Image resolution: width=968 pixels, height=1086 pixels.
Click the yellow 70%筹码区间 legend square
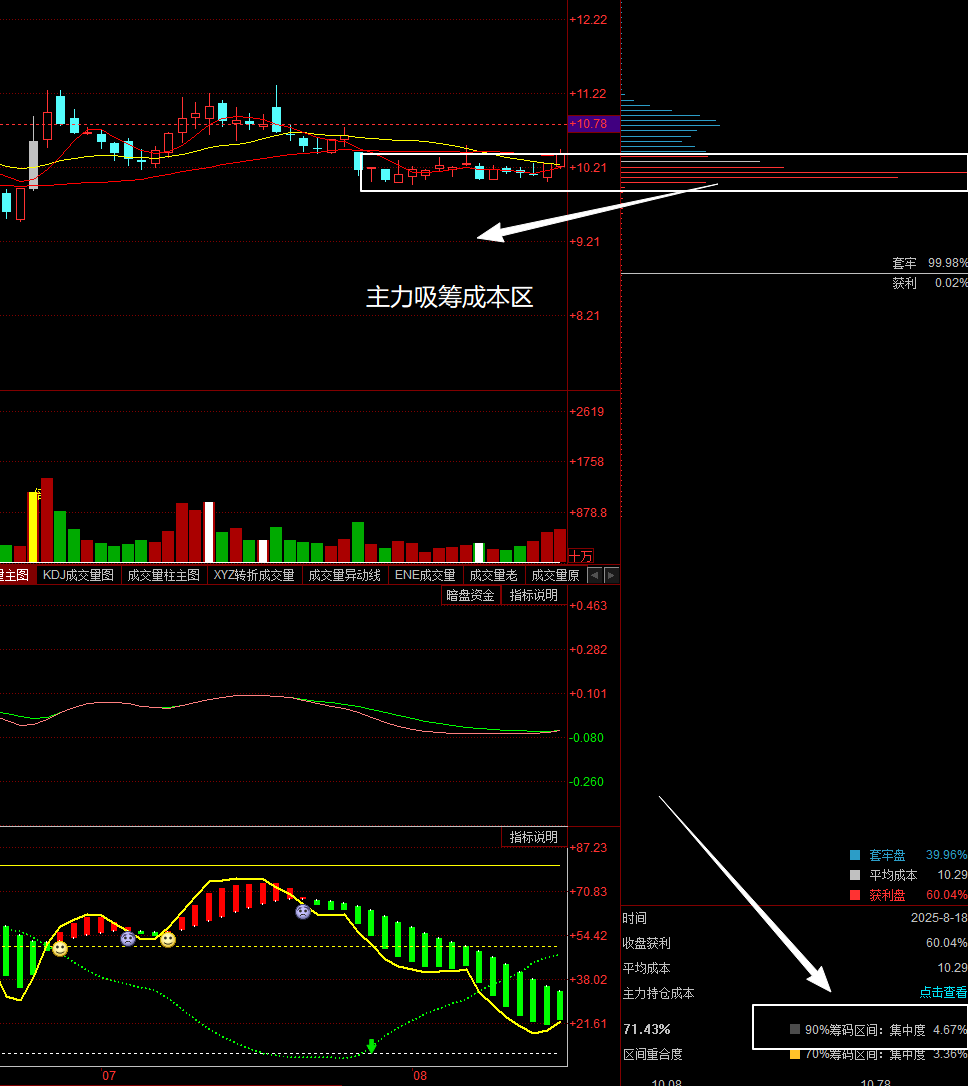tap(795, 1054)
